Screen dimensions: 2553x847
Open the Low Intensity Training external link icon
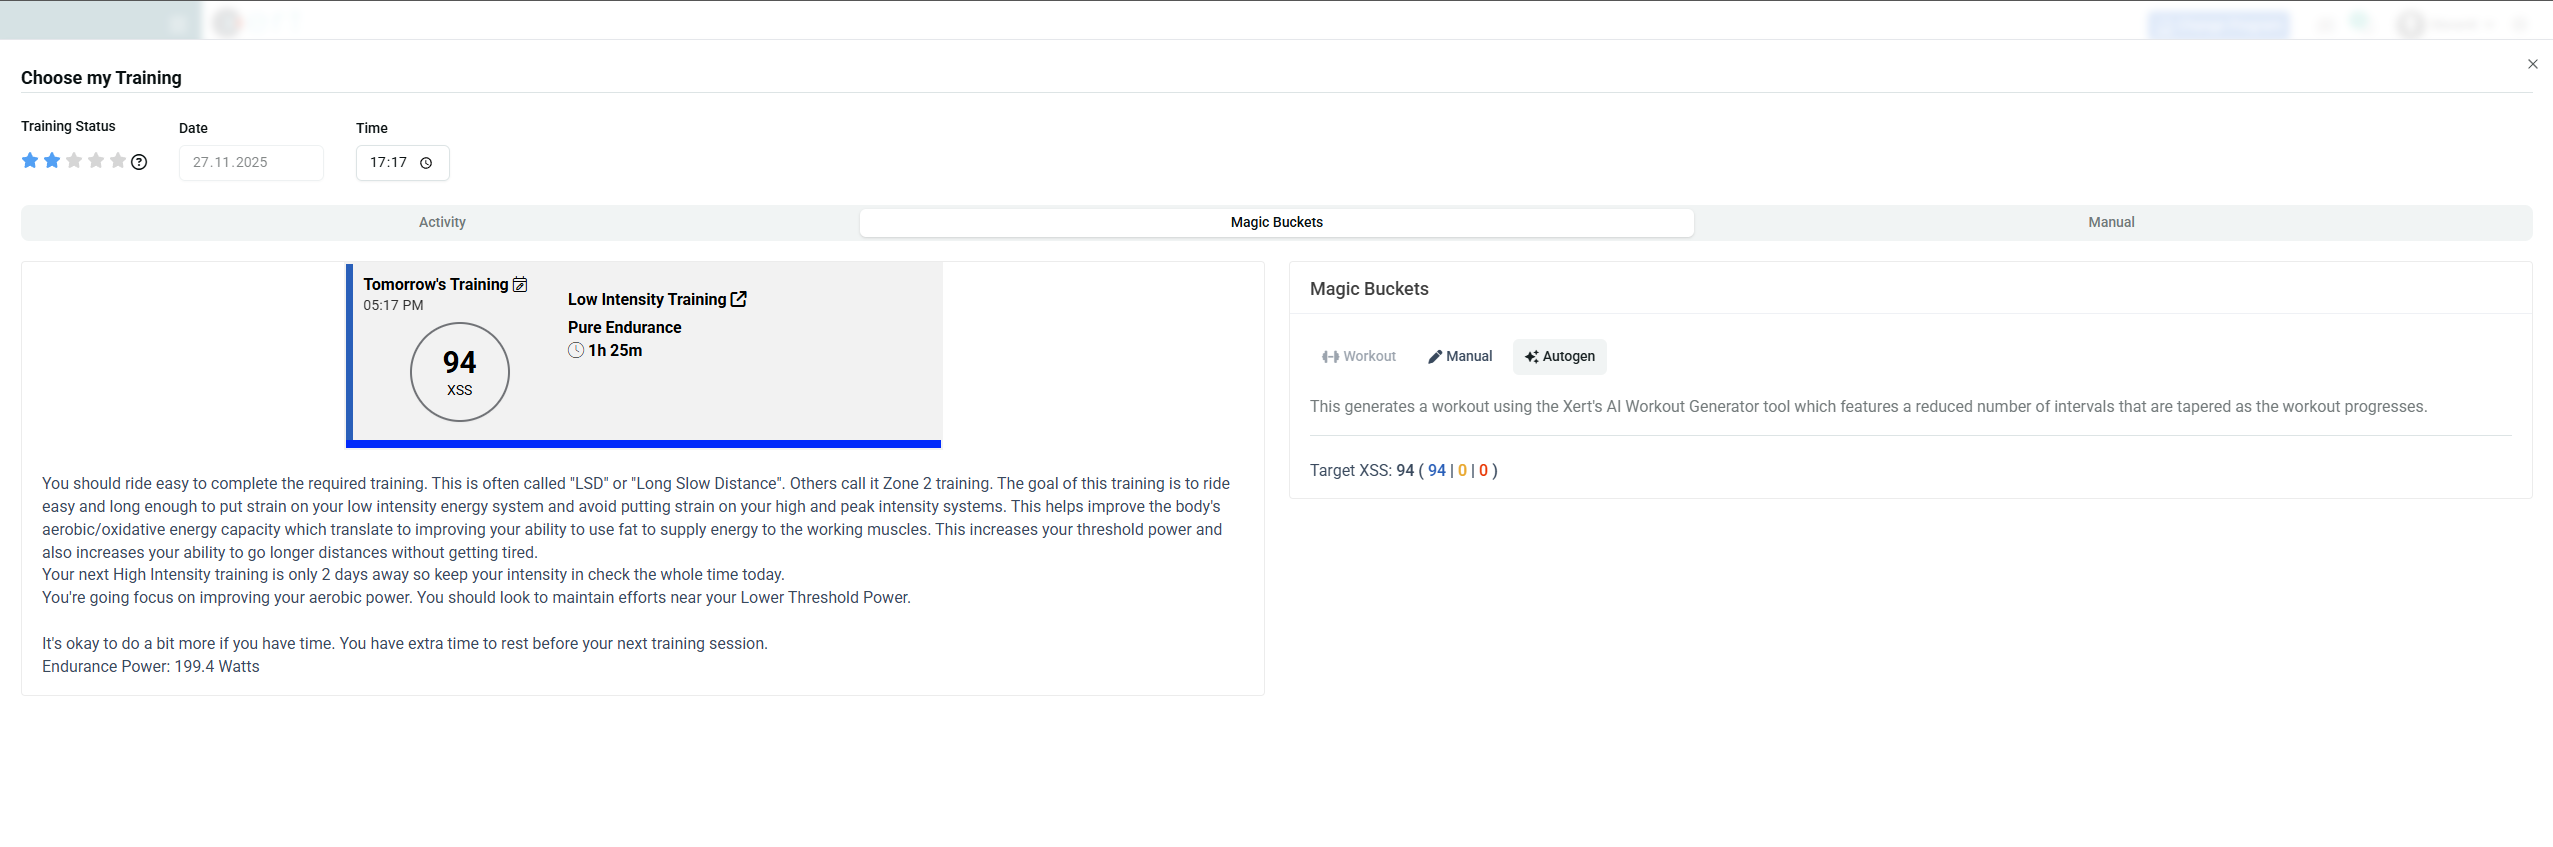tap(739, 299)
